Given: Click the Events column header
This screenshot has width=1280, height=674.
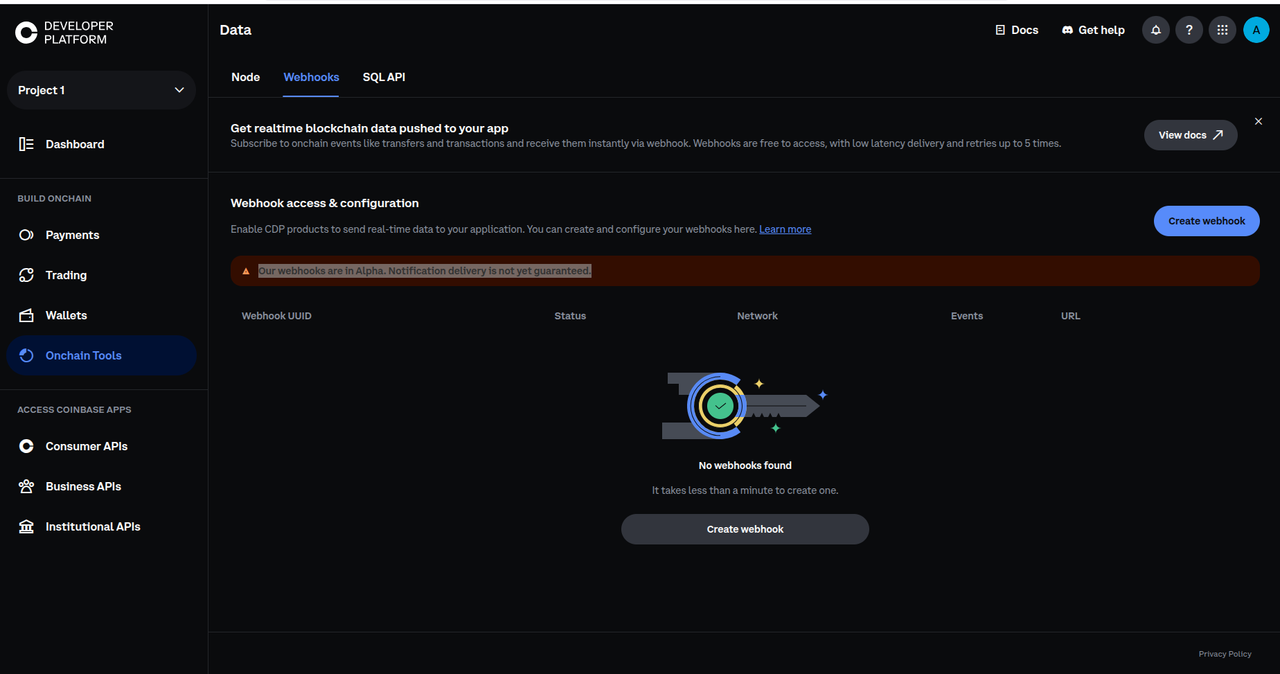Looking at the screenshot, I should [967, 316].
